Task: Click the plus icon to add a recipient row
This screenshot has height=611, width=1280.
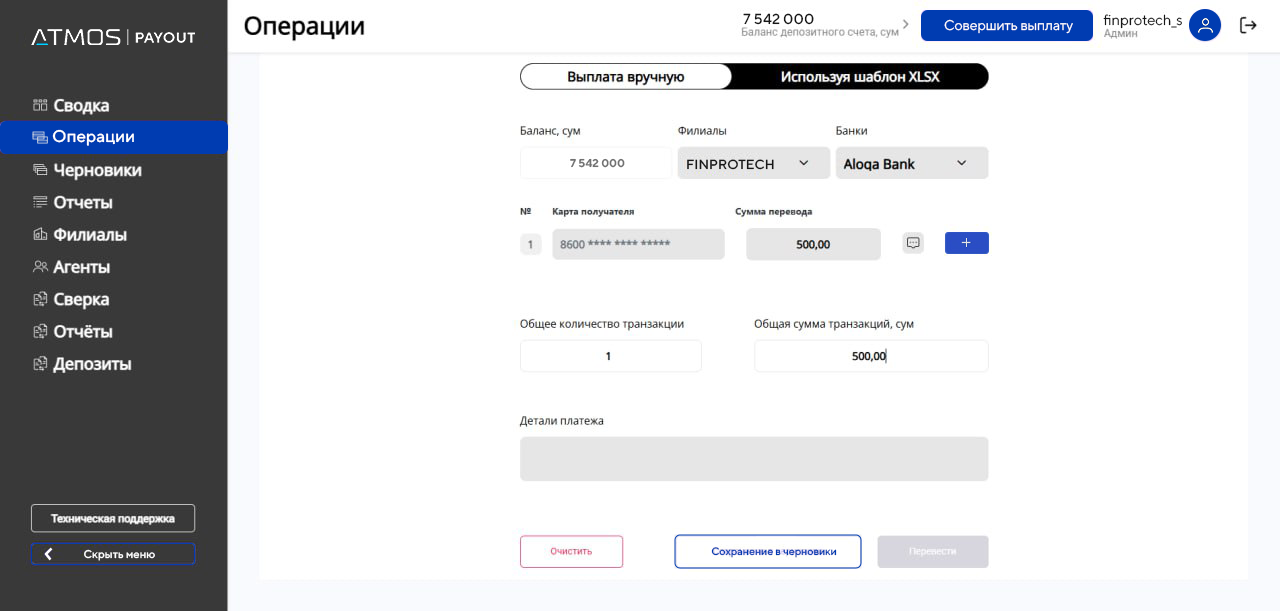Action: point(966,242)
